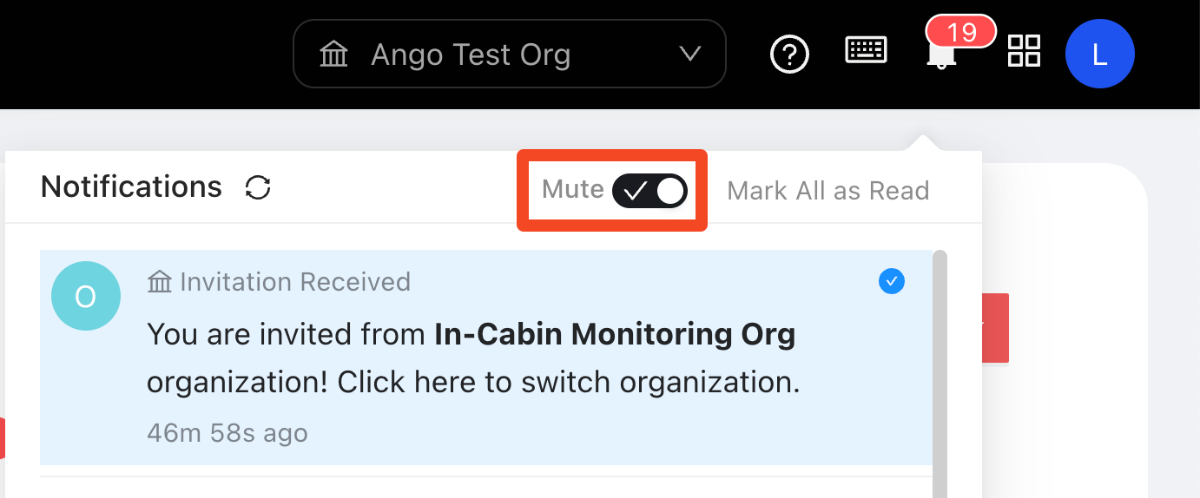Image resolution: width=1200 pixels, height=498 pixels.
Task: Click the building icon beside Invitation Received
Action: coord(159,283)
